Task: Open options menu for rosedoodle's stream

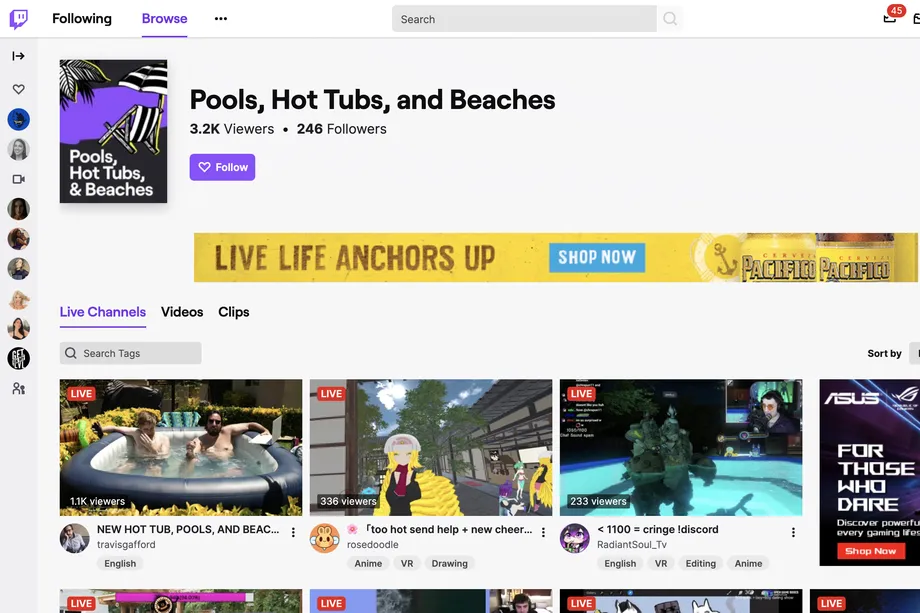Action: (543, 532)
